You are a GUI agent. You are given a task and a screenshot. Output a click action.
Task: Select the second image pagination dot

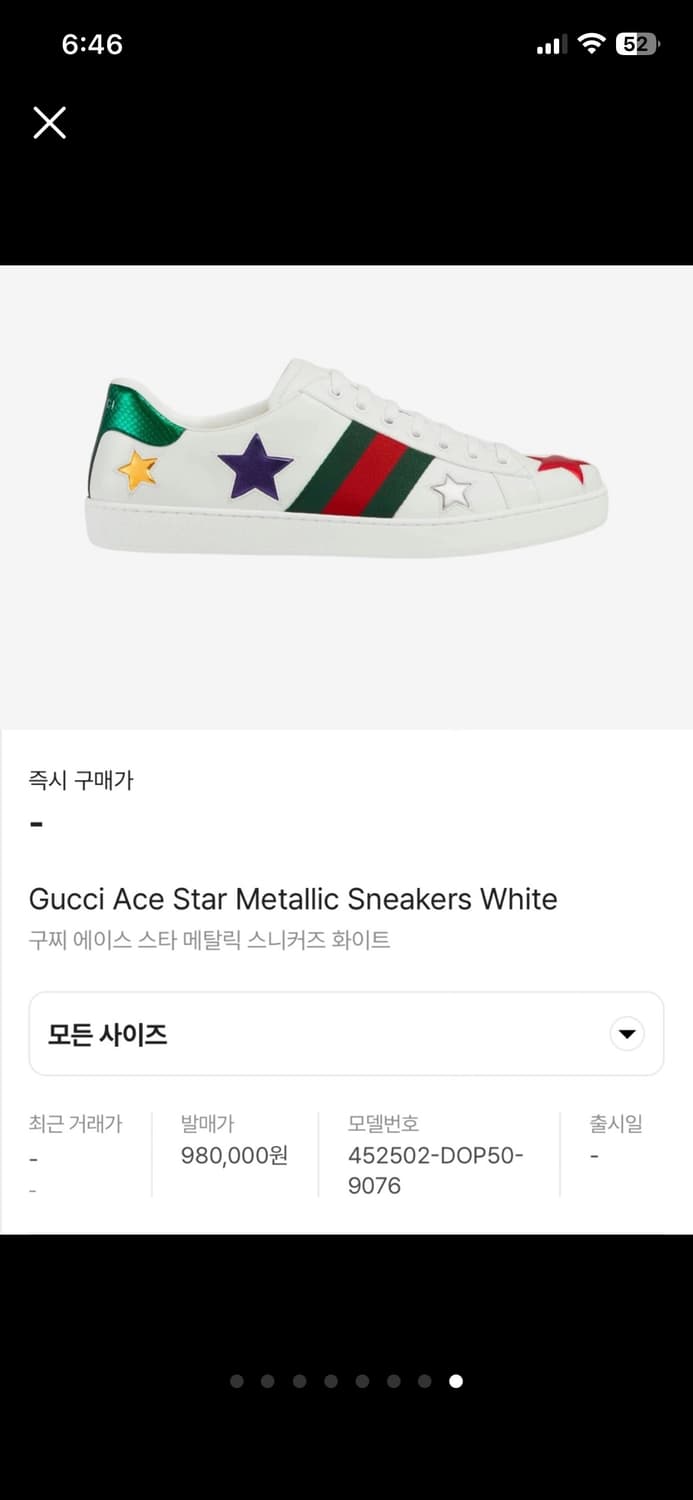point(268,1381)
